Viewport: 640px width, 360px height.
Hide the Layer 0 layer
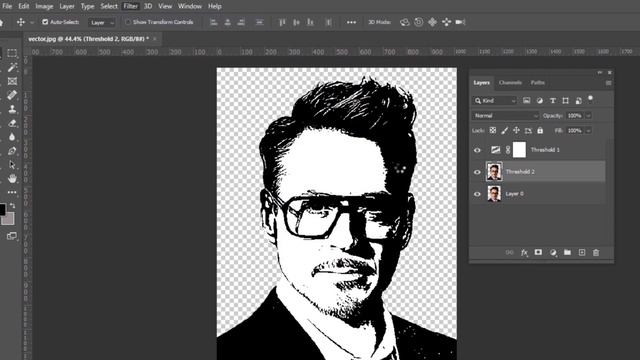477,194
